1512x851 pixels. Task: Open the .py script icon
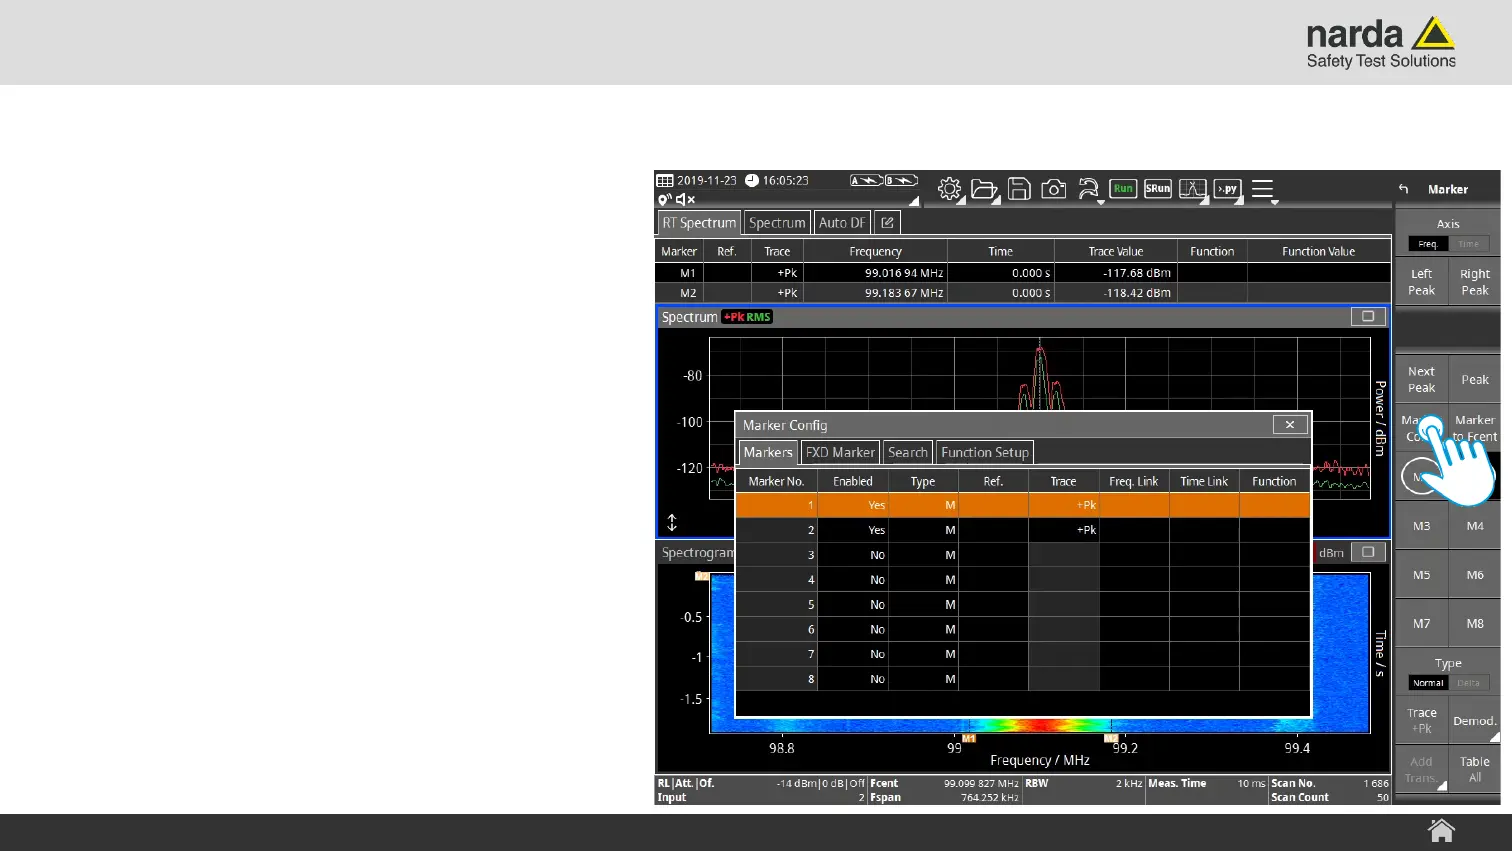pyautogui.click(x=1227, y=189)
